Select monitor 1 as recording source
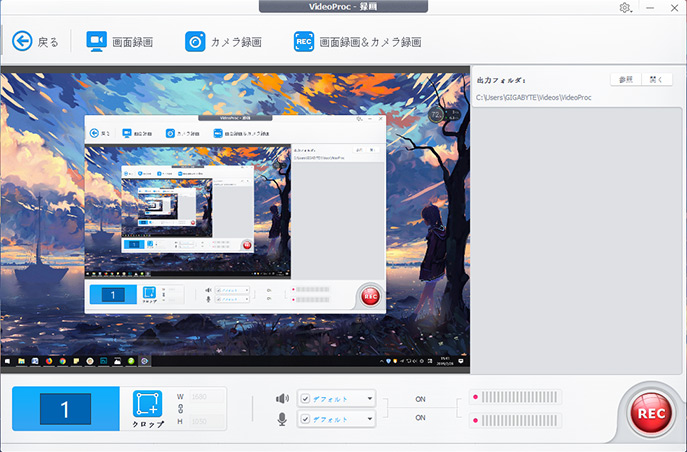 (65, 409)
